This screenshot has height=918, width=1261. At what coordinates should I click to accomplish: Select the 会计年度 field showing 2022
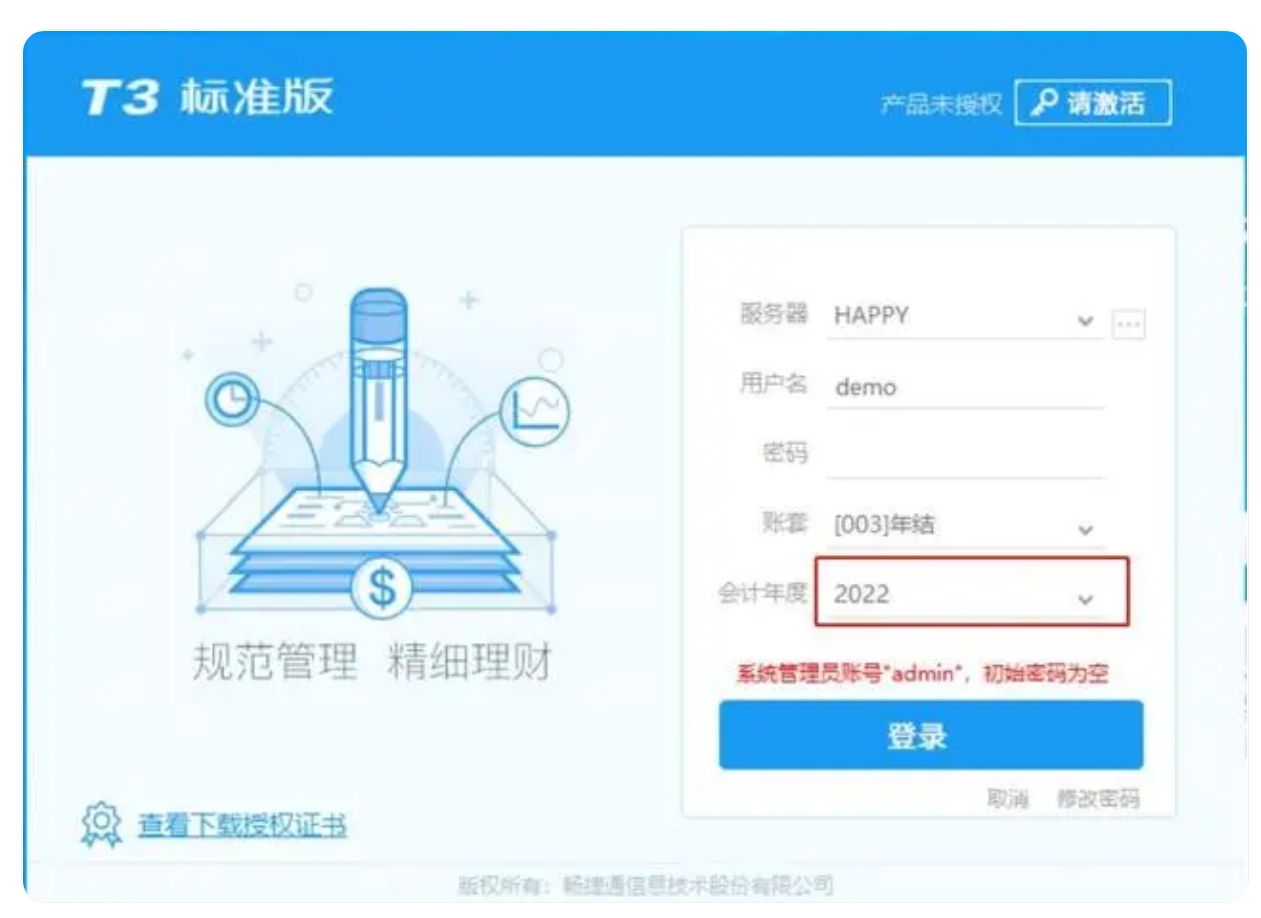point(972,592)
